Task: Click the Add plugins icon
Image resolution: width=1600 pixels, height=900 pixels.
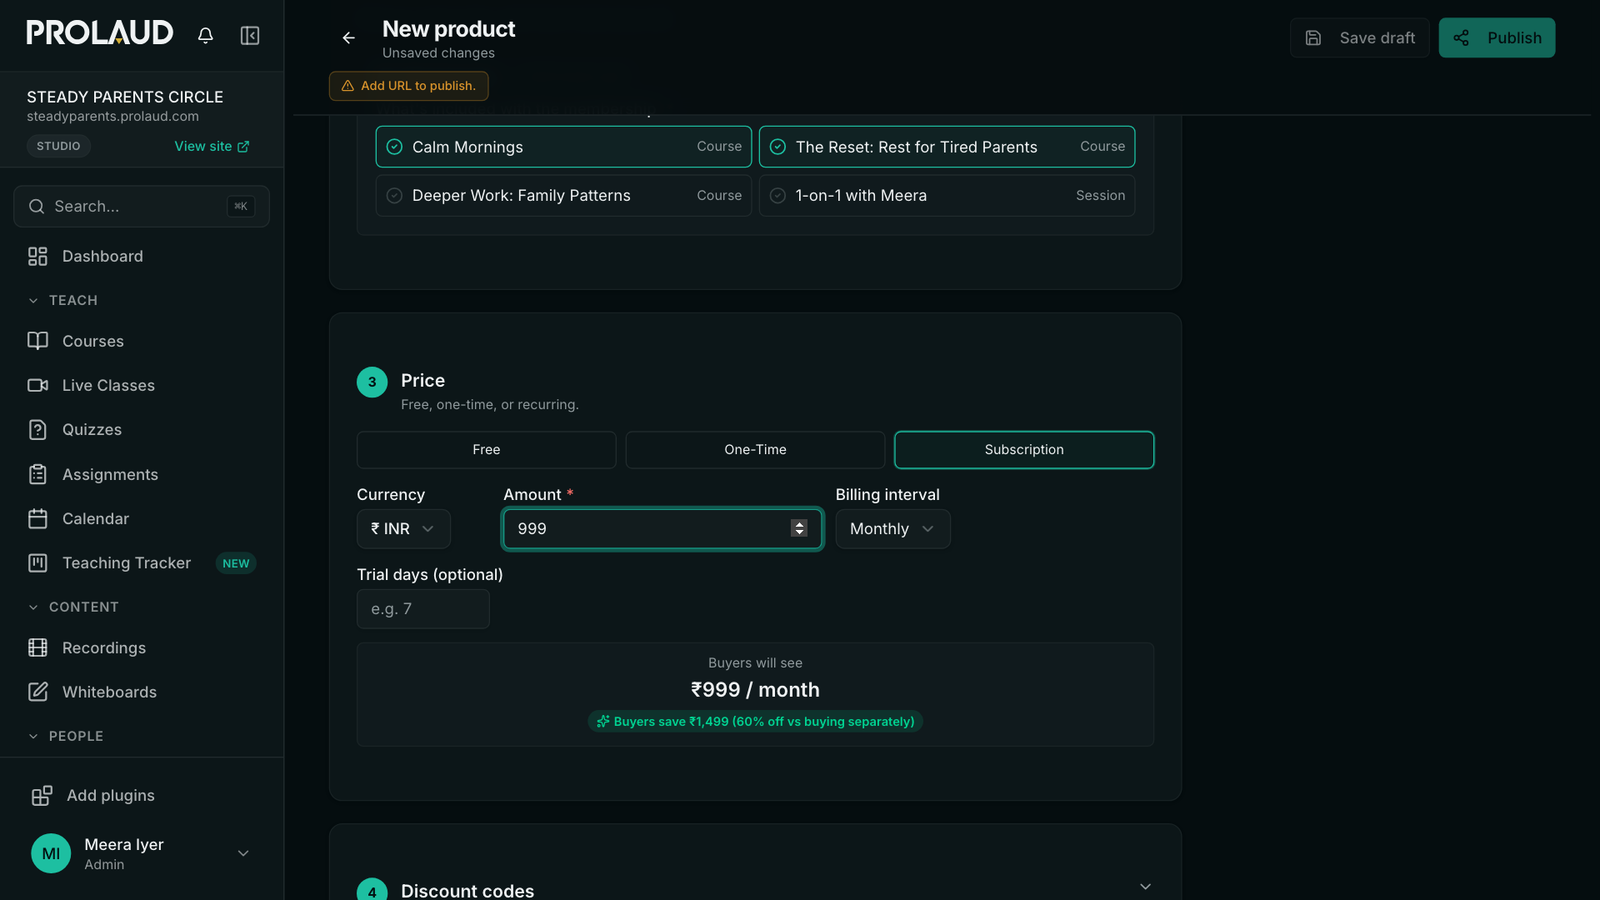Action: click(x=42, y=796)
